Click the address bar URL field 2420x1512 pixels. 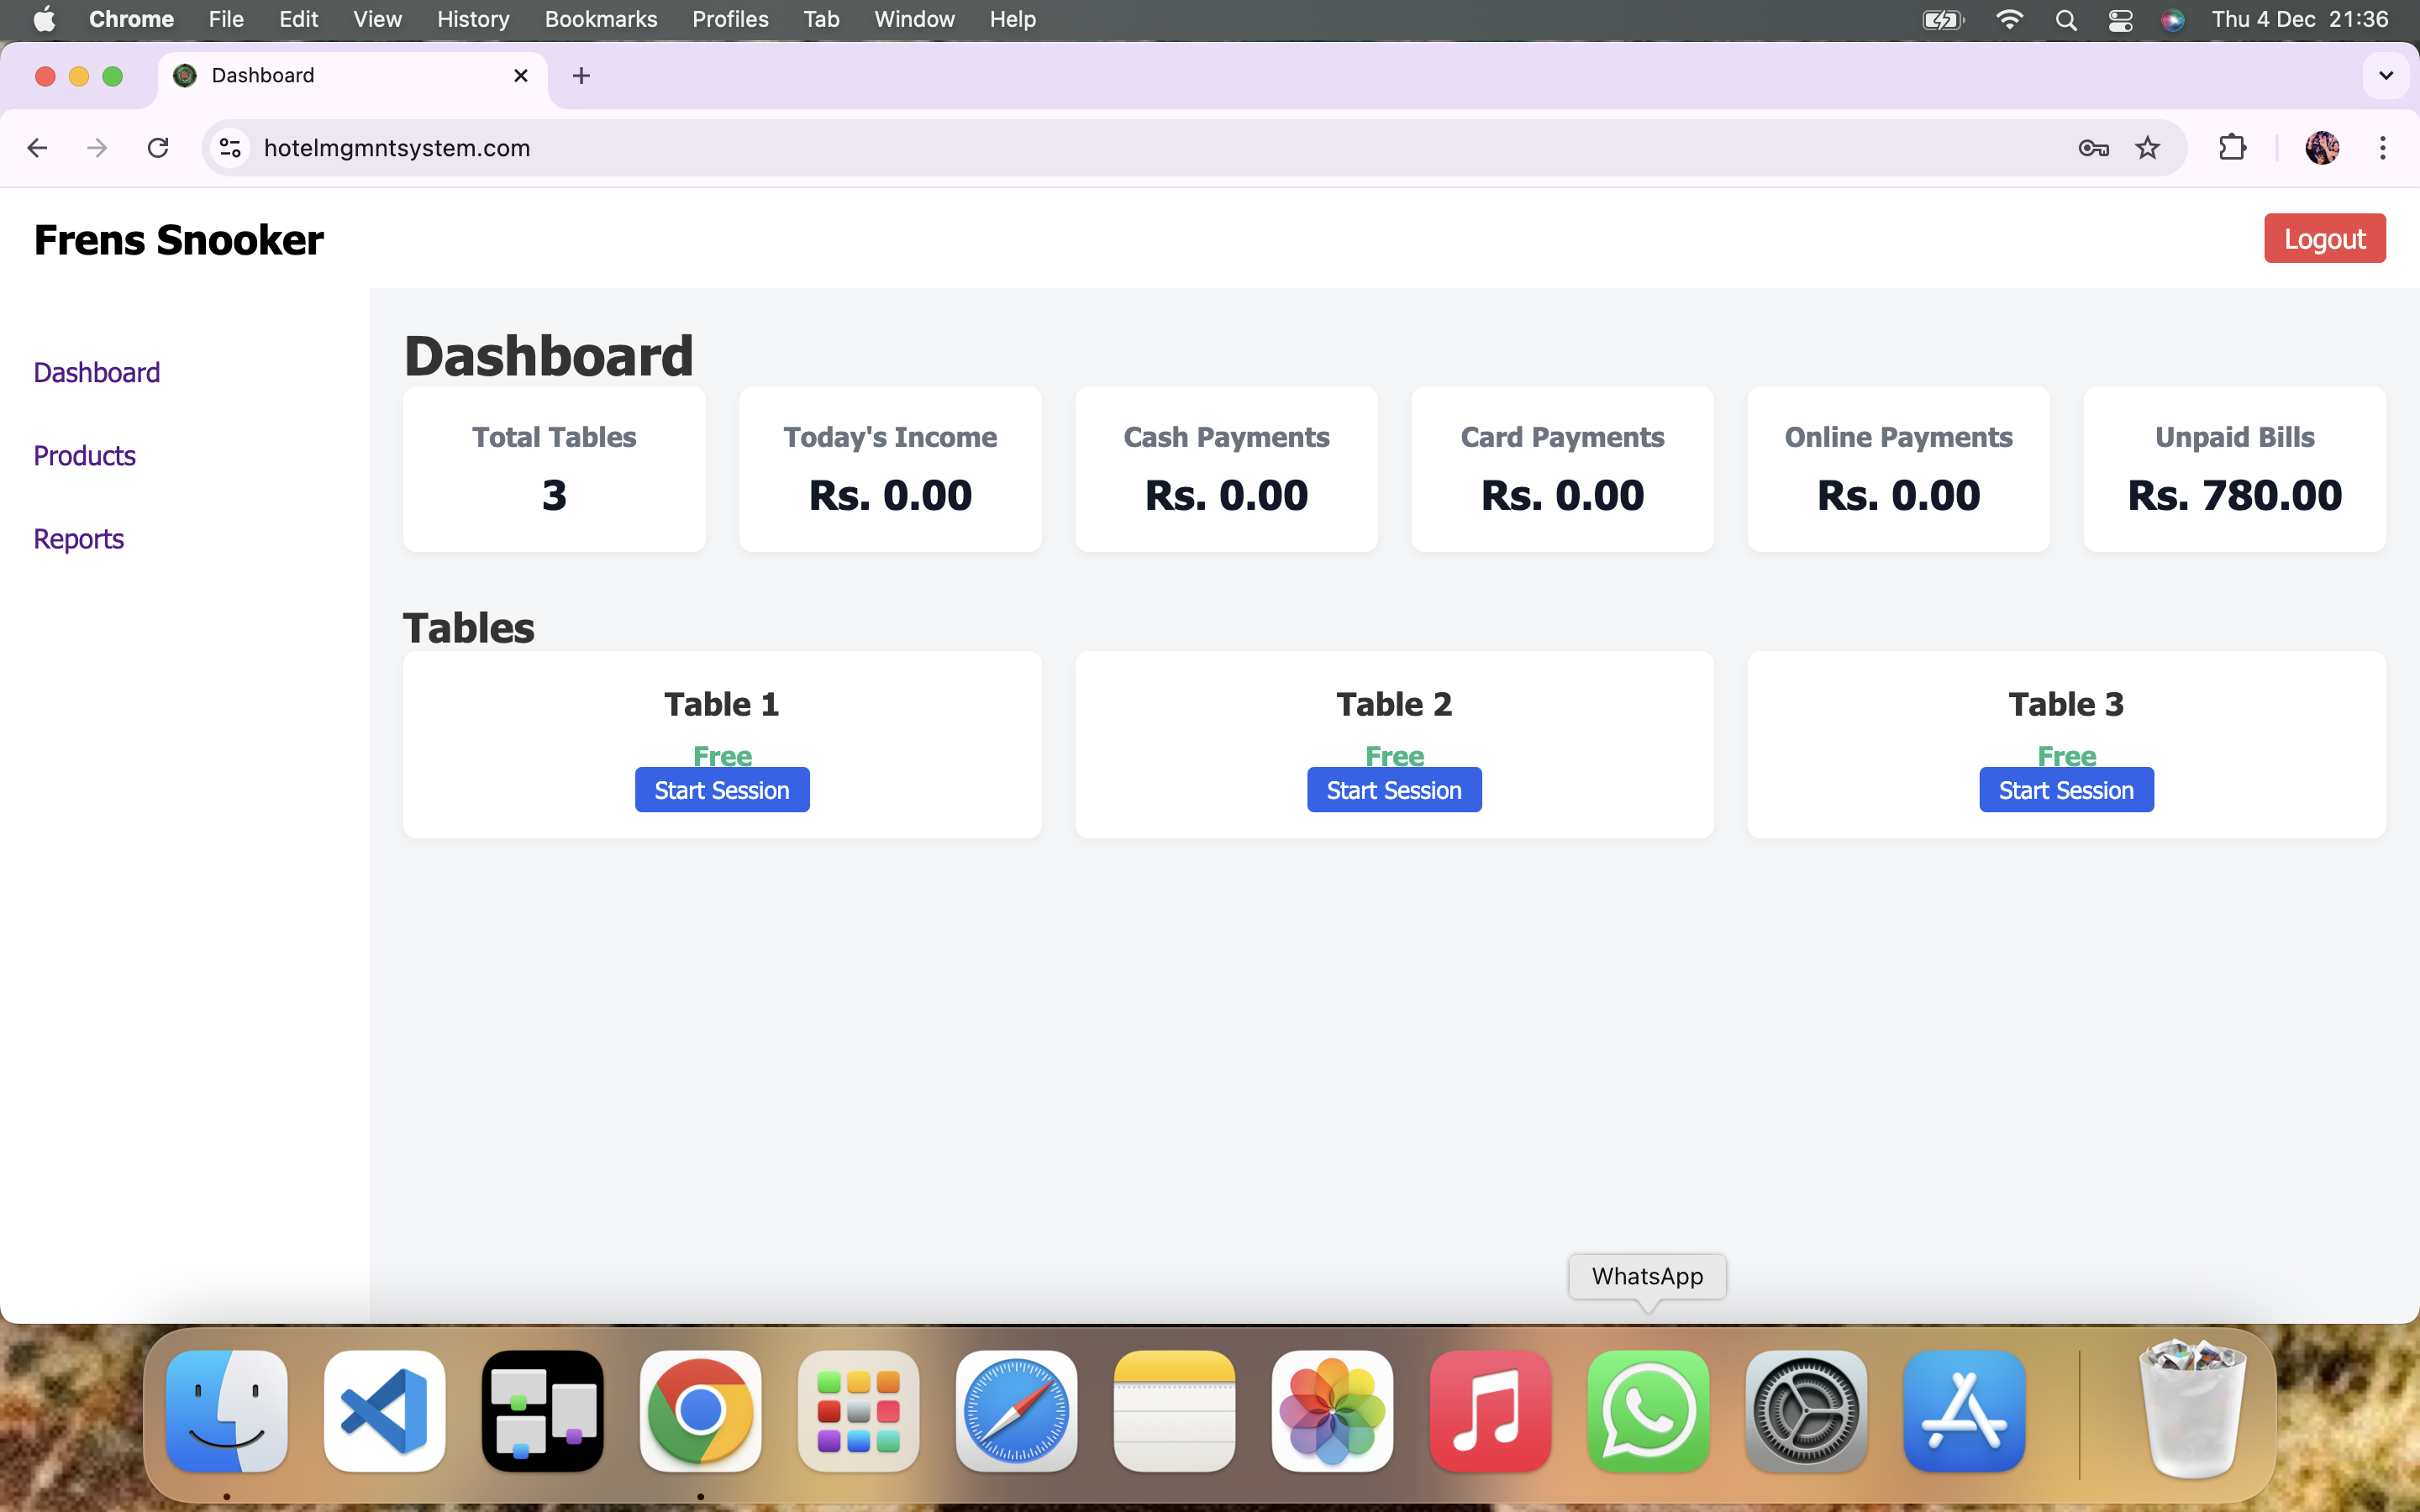[x=1100, y=148]
